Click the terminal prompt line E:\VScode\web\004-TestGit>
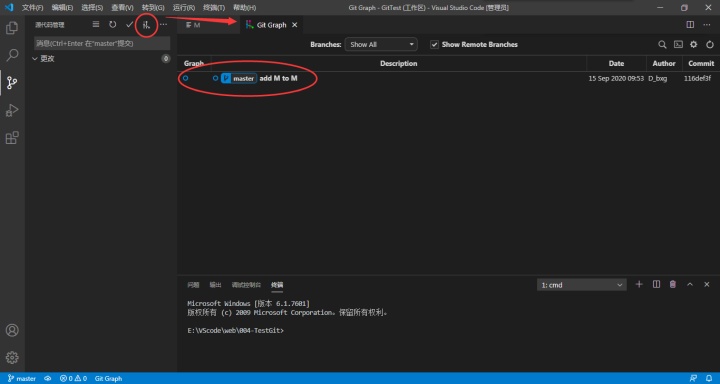The height and width of the screenshot is (384, 720). (236, 331)
